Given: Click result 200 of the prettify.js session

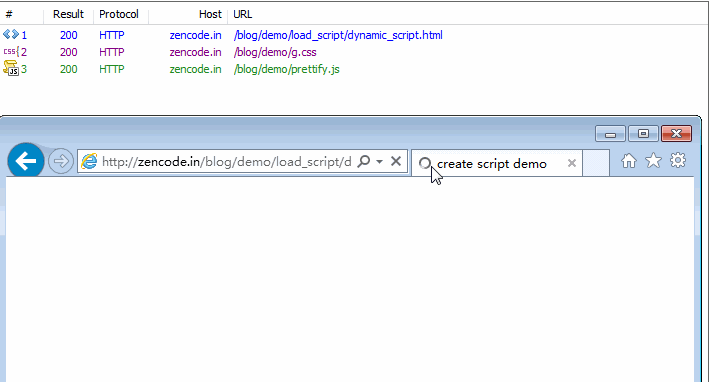Looking at the screenshot, I should [x=69, y=69].
